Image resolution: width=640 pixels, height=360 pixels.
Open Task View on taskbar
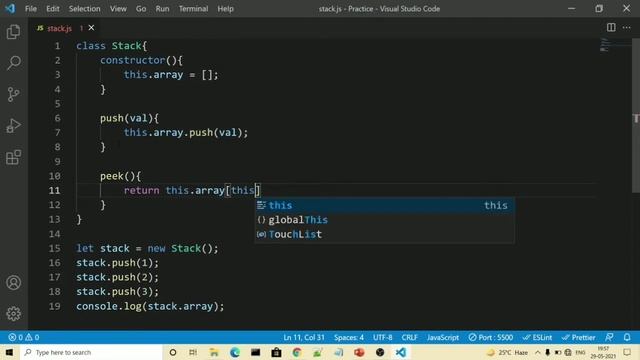[x=193, y=352]
